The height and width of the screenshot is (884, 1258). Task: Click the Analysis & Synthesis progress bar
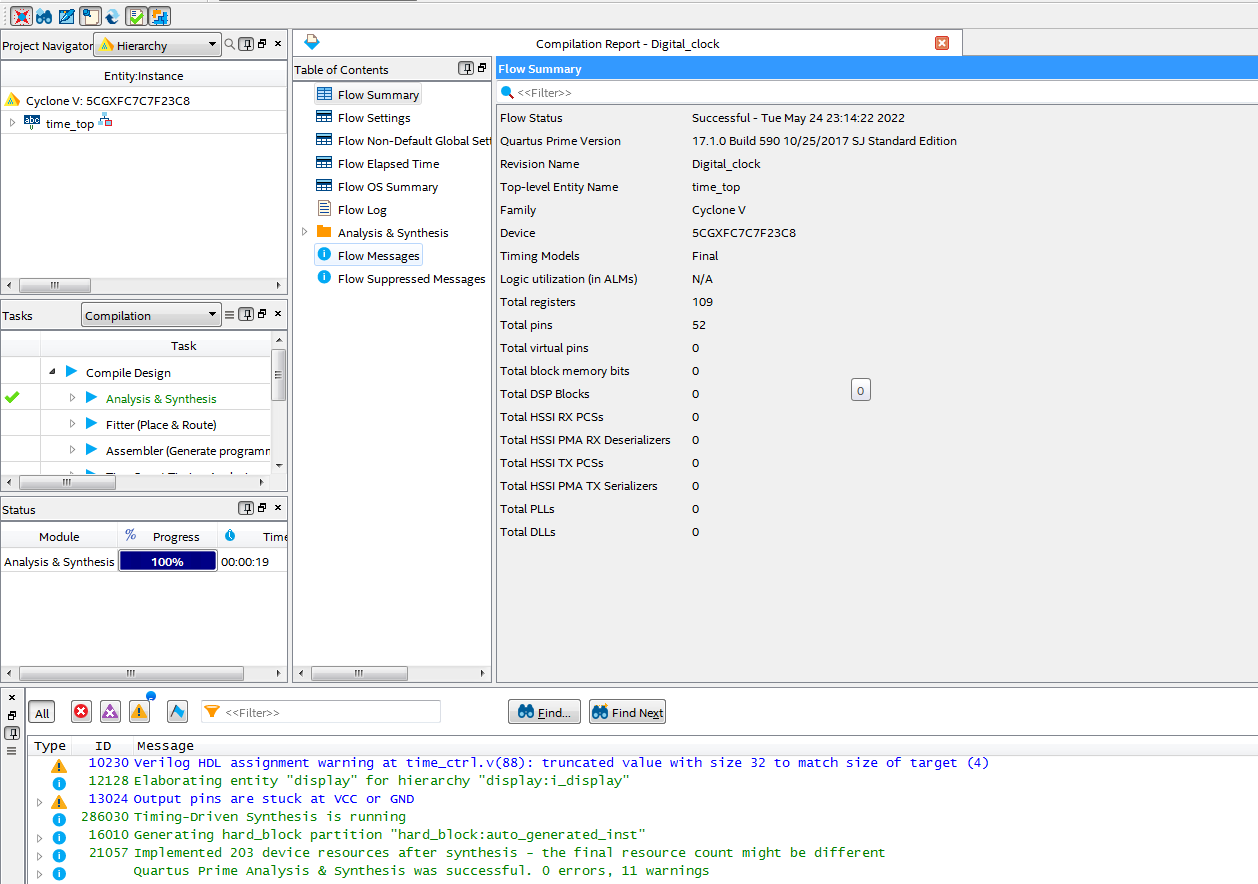point(167,561)
